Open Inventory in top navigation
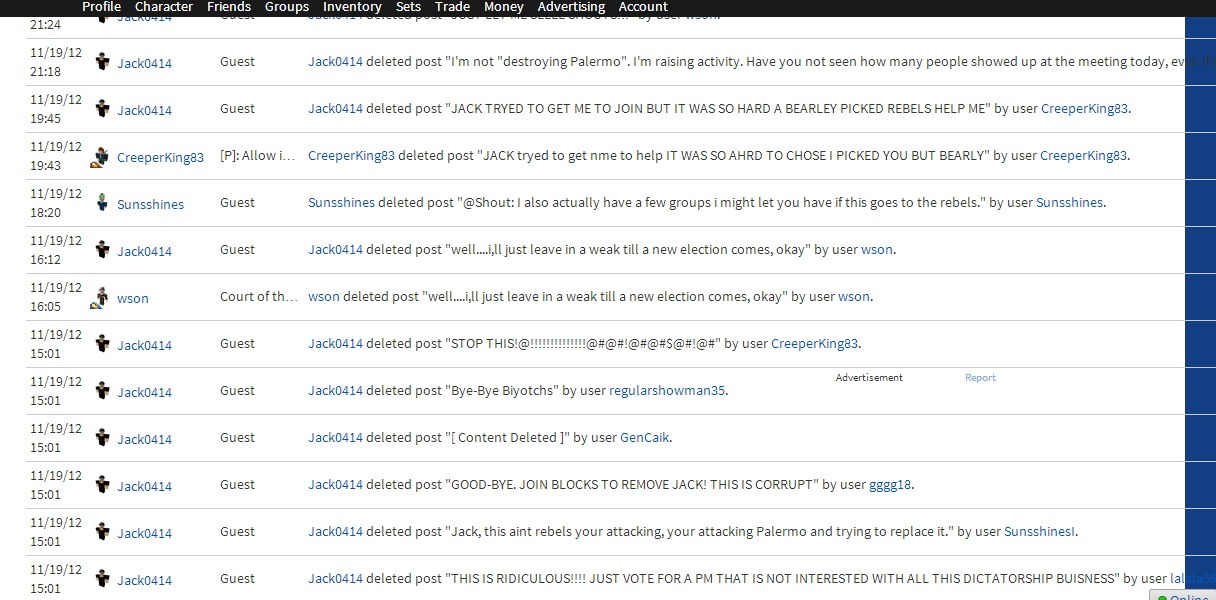 click(352, 7)
